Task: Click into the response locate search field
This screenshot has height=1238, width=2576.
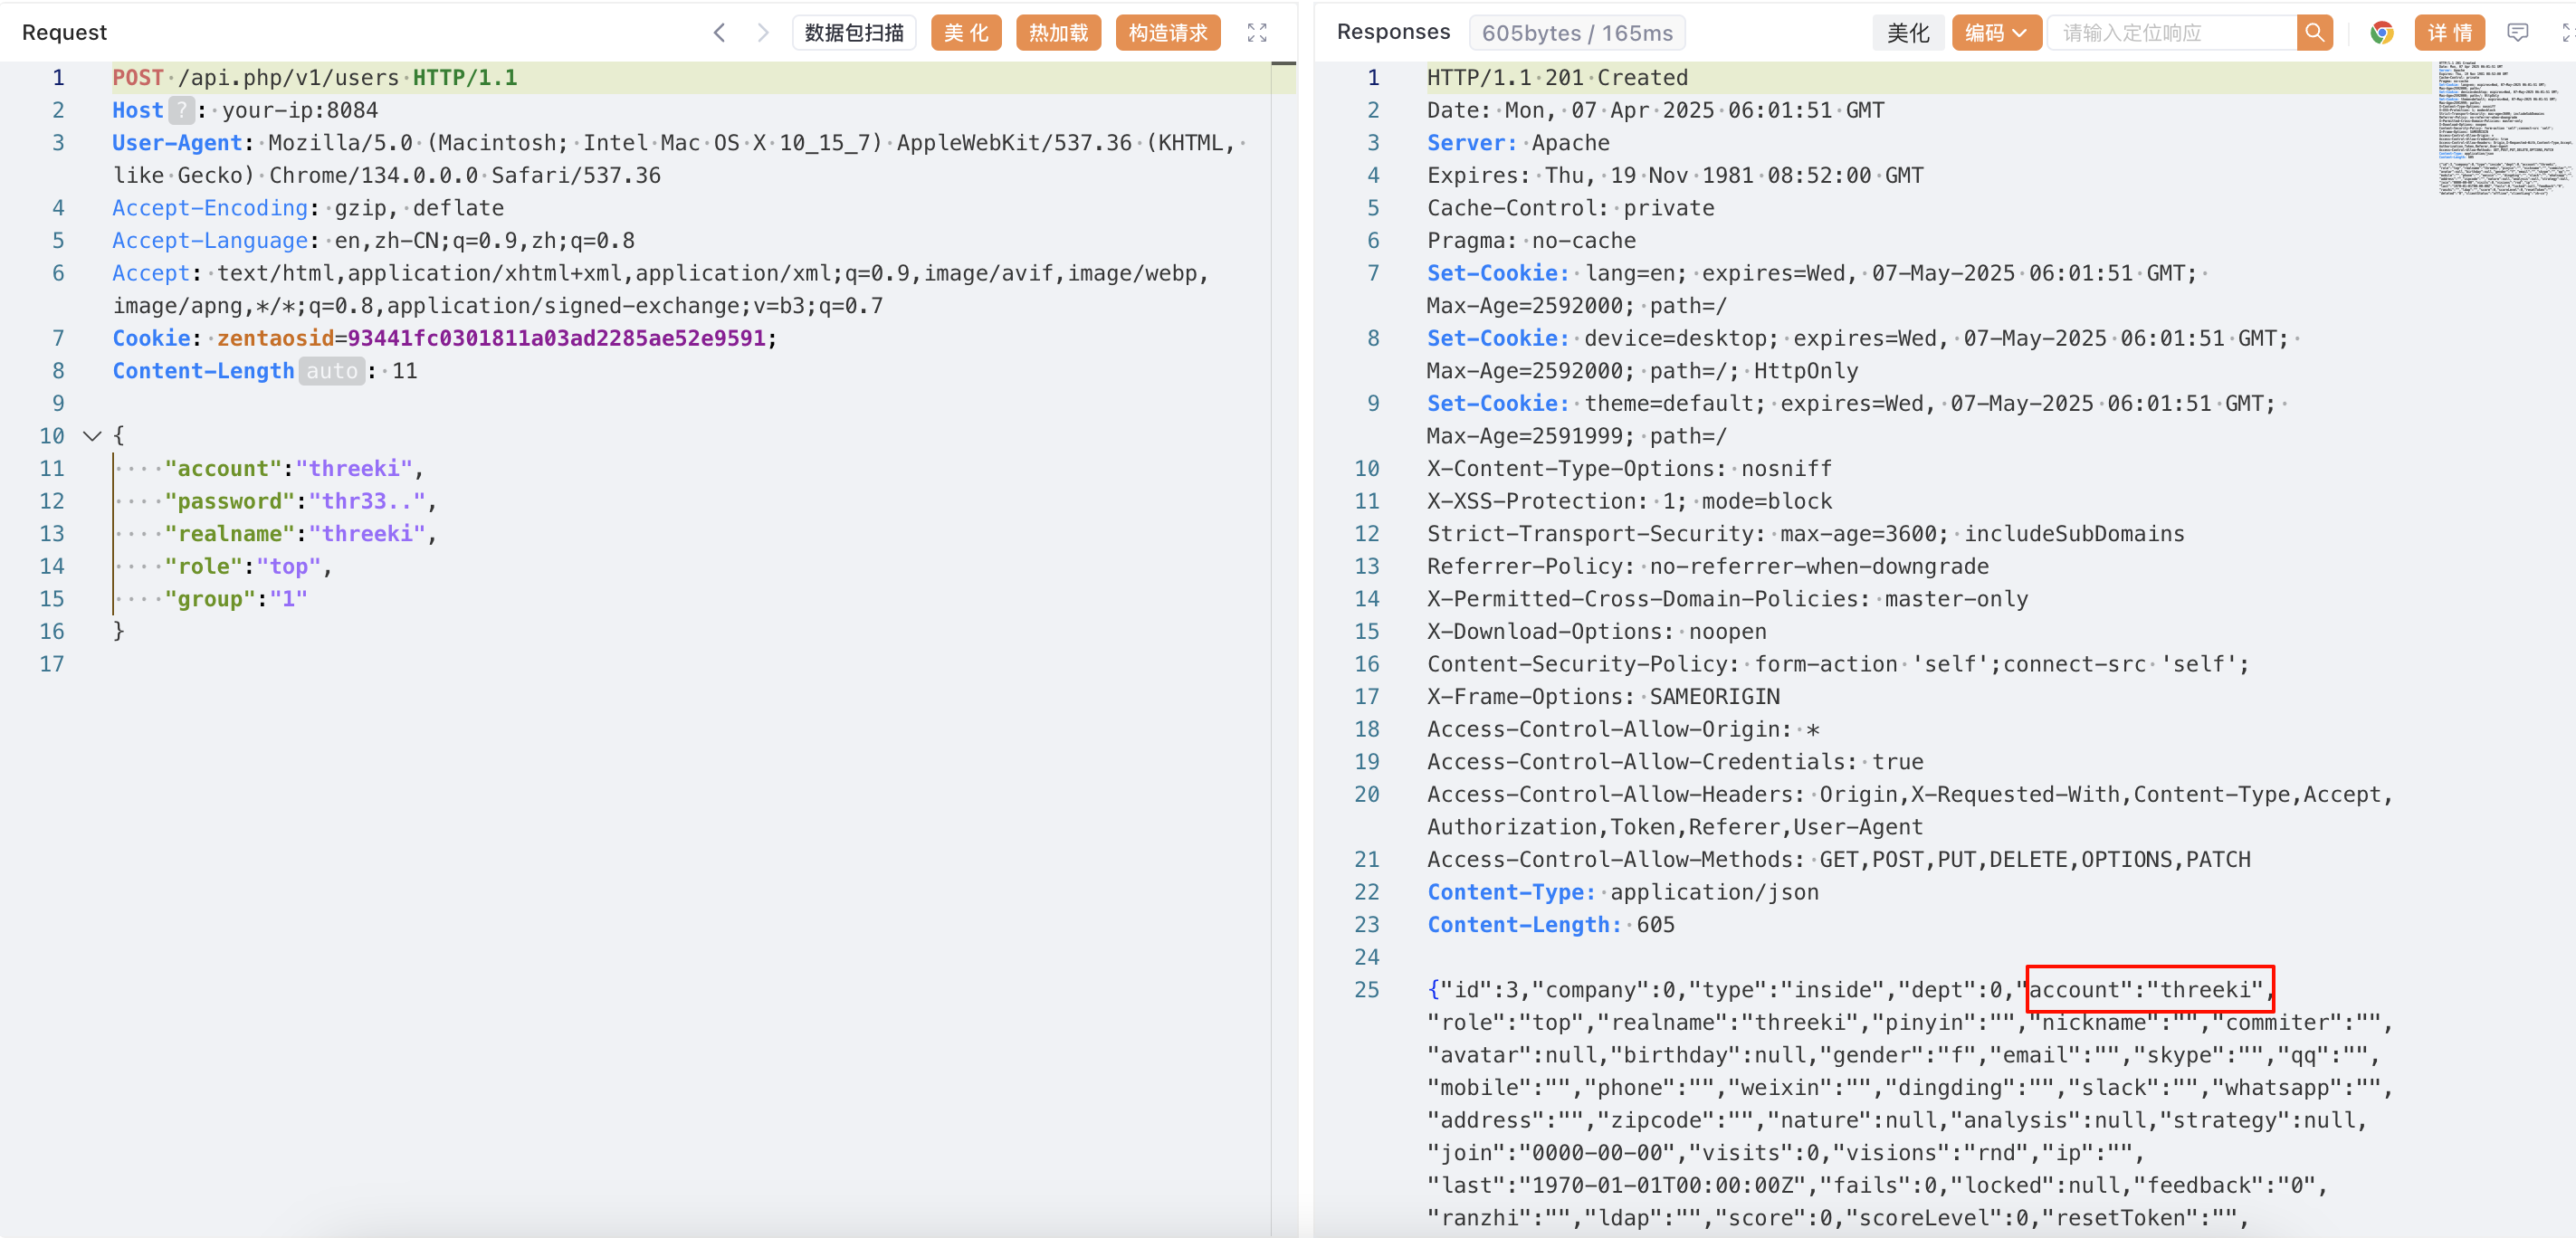Action: pyautogui.click(x=2172, y=33)
